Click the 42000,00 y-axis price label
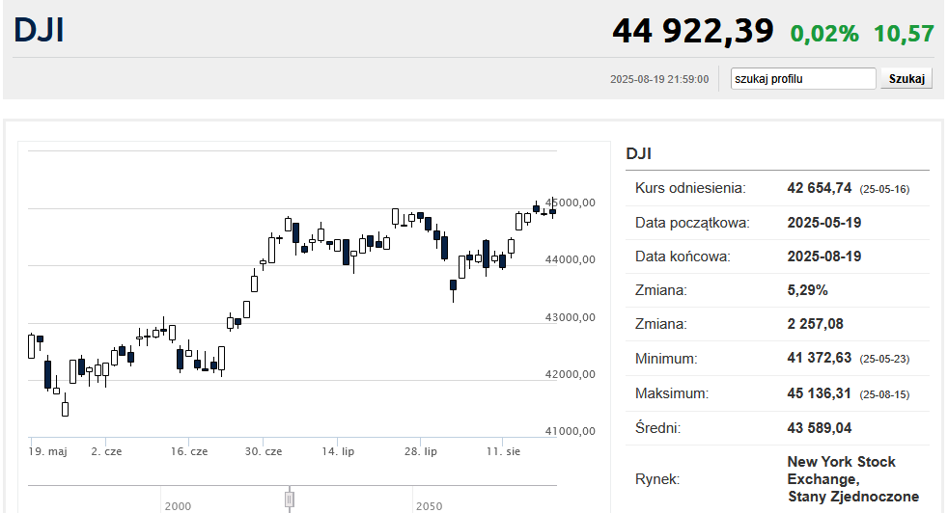Image resolution: width=948 pixels, height=513 pixels. 570,374
